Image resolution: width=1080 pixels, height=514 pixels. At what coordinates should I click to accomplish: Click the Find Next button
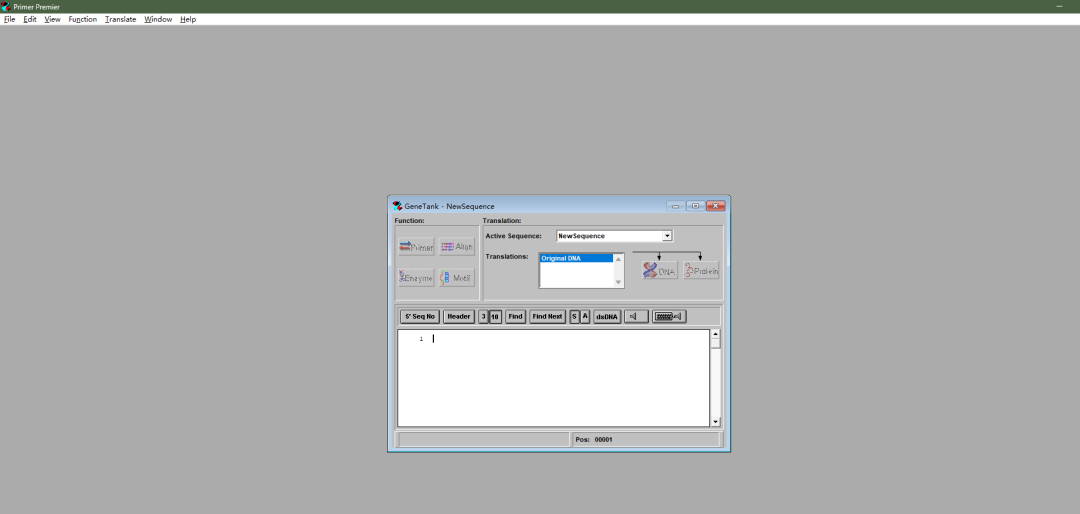547,317
